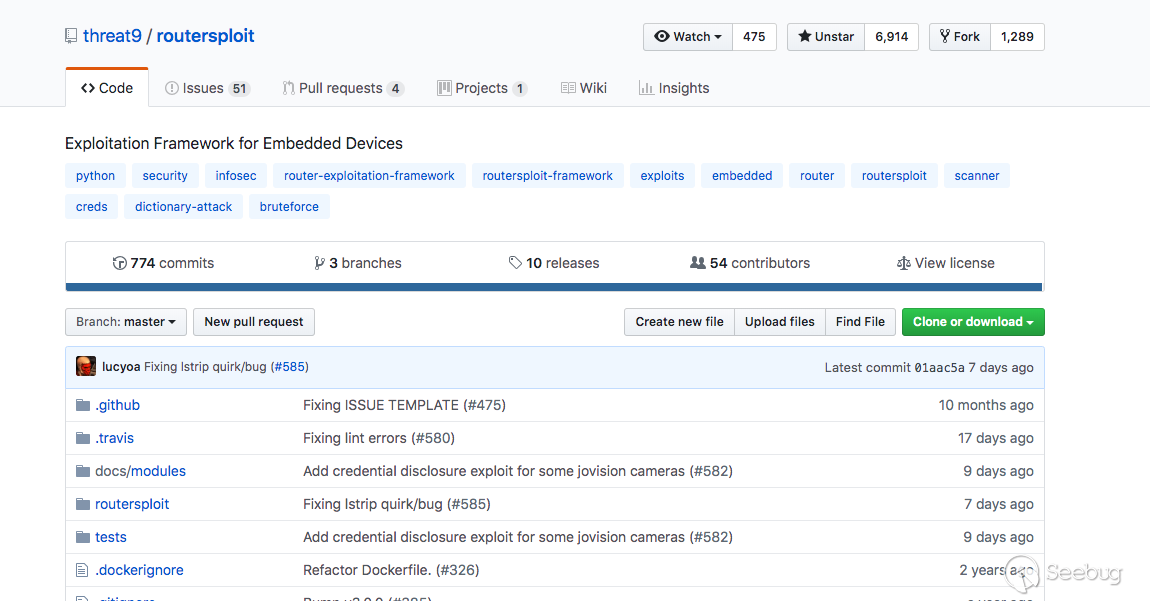Select the embedded topic tag
Screen dimensions: 1150x601
(742, 176)
